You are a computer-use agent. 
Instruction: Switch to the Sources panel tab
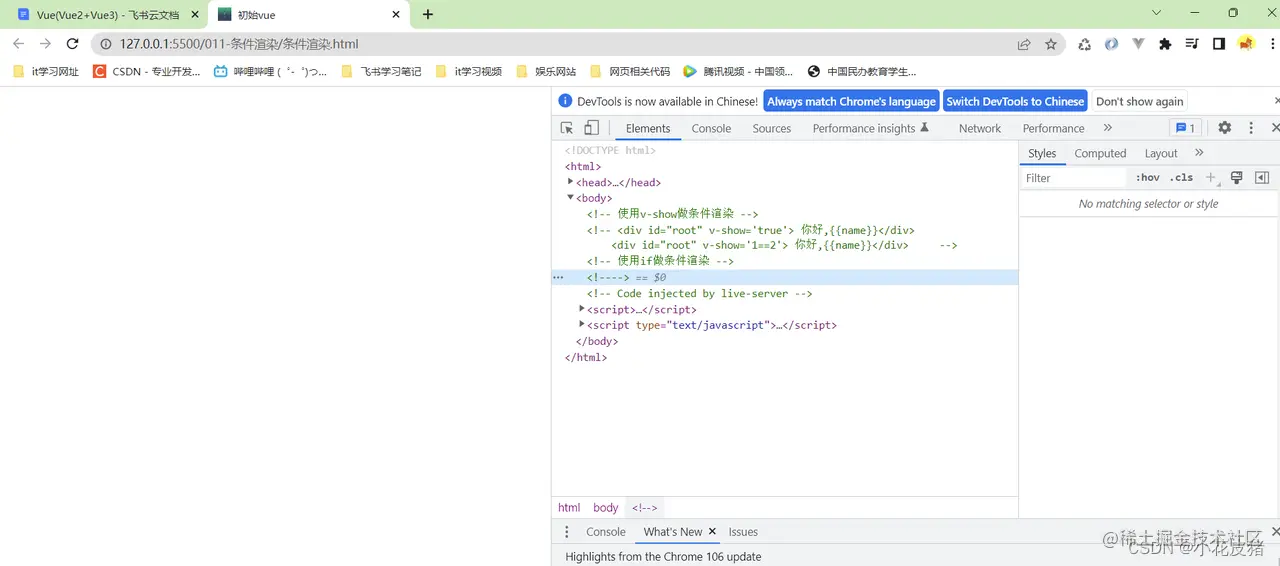tap(771, 128)
